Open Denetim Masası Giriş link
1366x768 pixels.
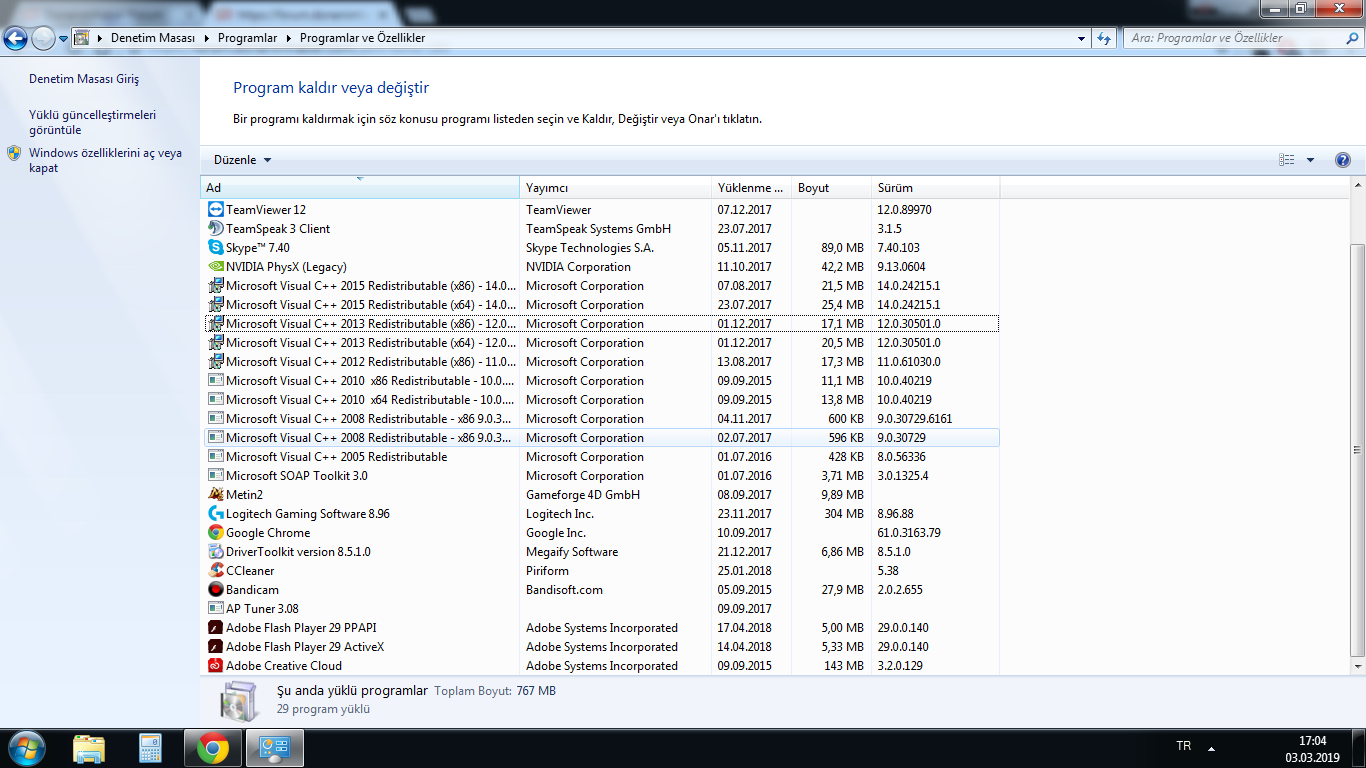pyautogui.click(x=84, y=79)
